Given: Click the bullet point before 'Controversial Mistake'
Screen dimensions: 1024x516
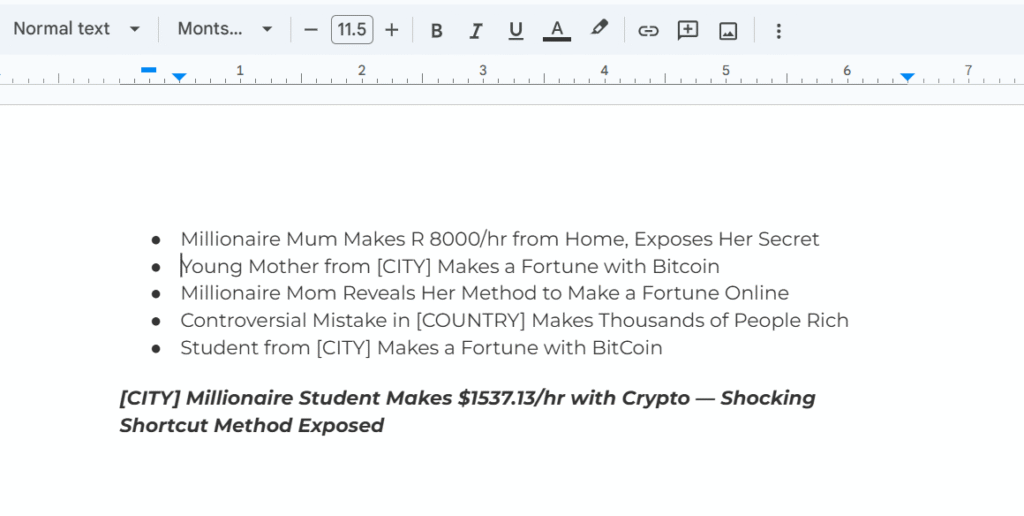Looking at the screenshot, I should pyautogui.click(x=155, y=321).
